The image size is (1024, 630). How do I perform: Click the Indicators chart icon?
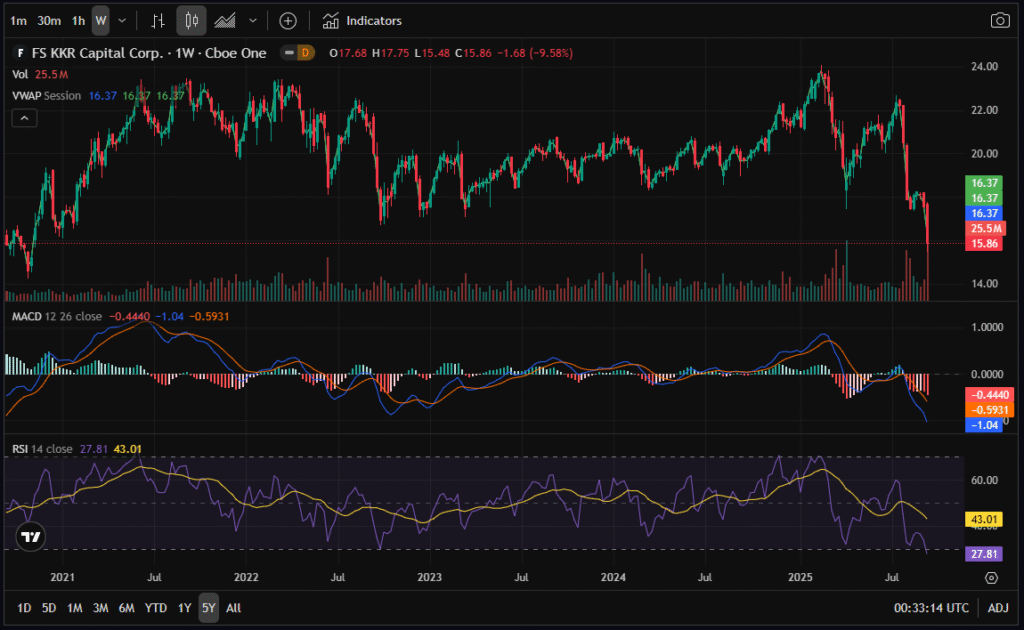click(x=331, y=20)
